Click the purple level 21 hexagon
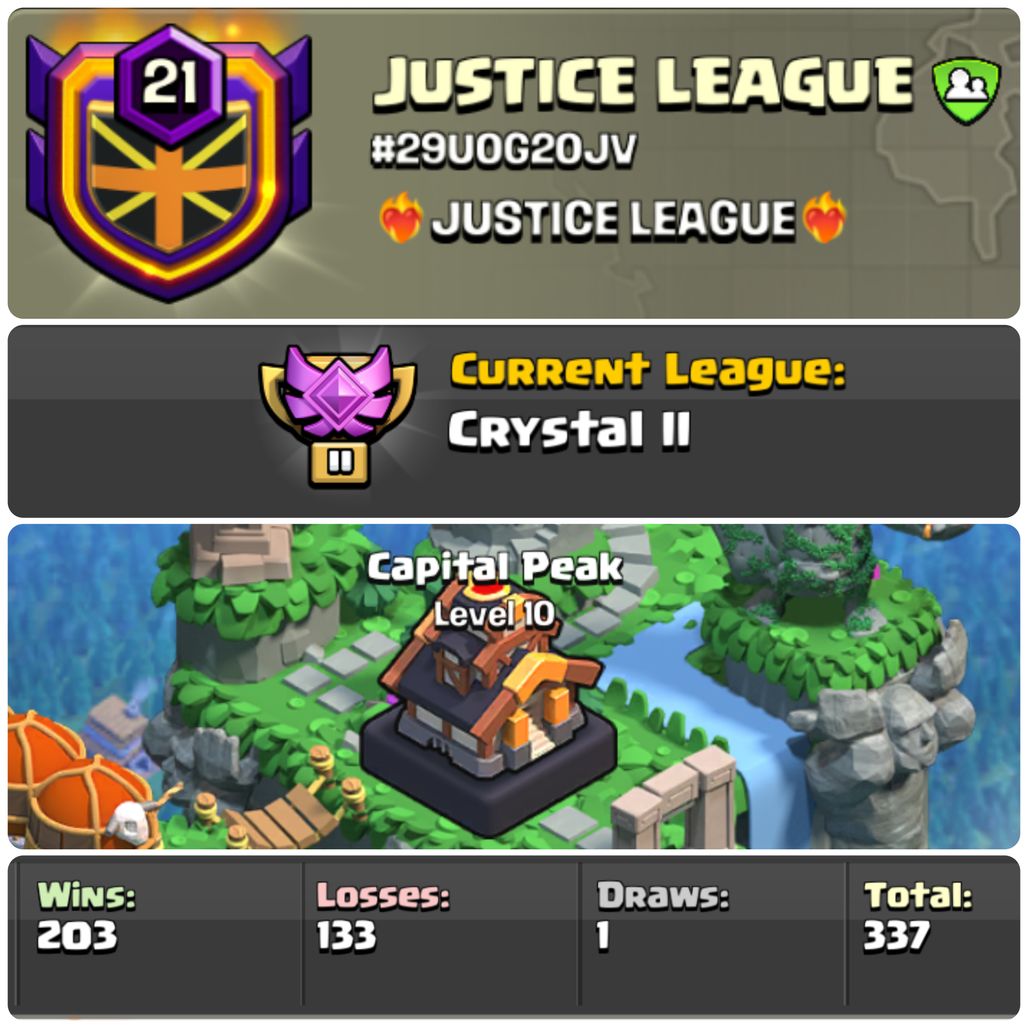Viewport: 1028px width, 1028px height. click(170, 84)
